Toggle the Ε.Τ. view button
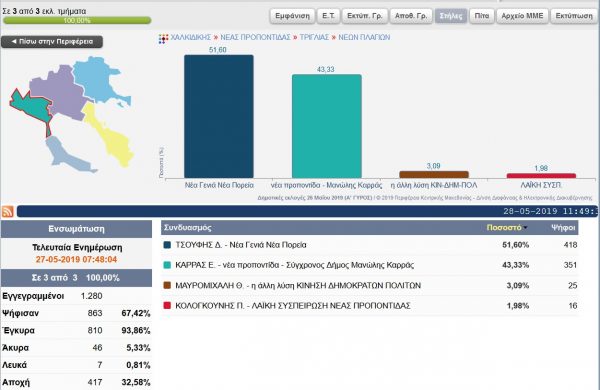Viewport: 600px width, 390px height. [x=328, y=16]
